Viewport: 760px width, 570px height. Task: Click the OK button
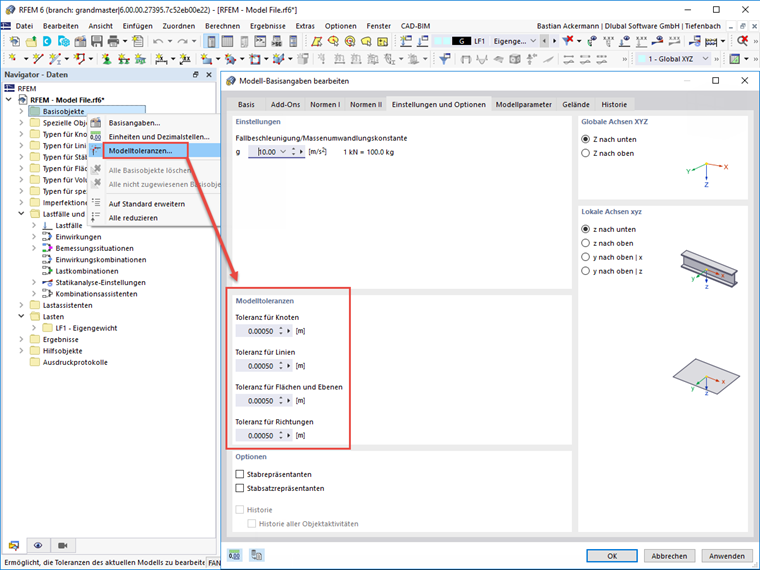(x=612, y=556)
